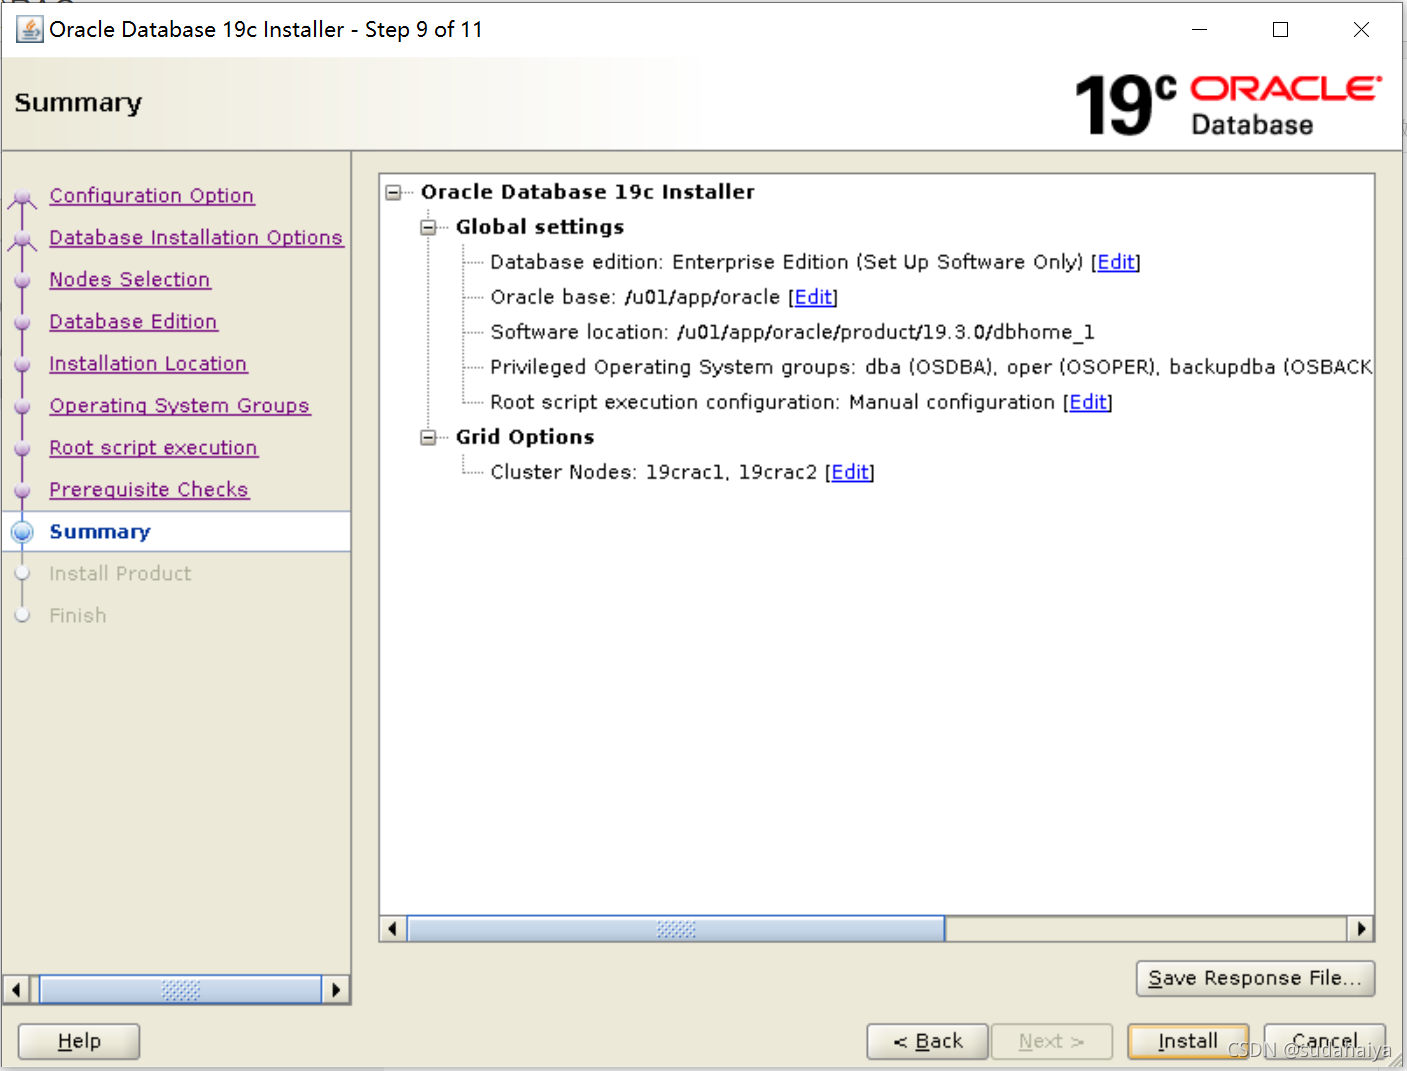The width and height of the screenshot is (1407, 1071).
Task: Edit the Cluster Nodes setting
Action: (850, 472)
